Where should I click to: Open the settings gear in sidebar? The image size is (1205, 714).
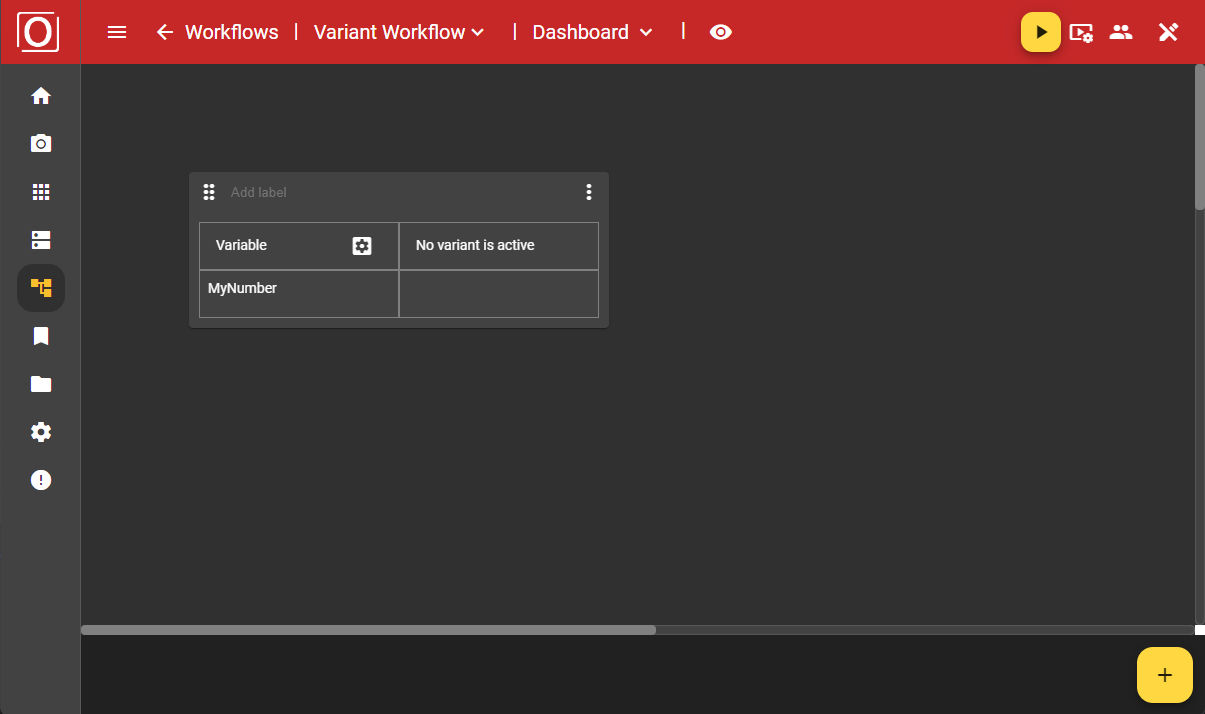click(41, 432)
